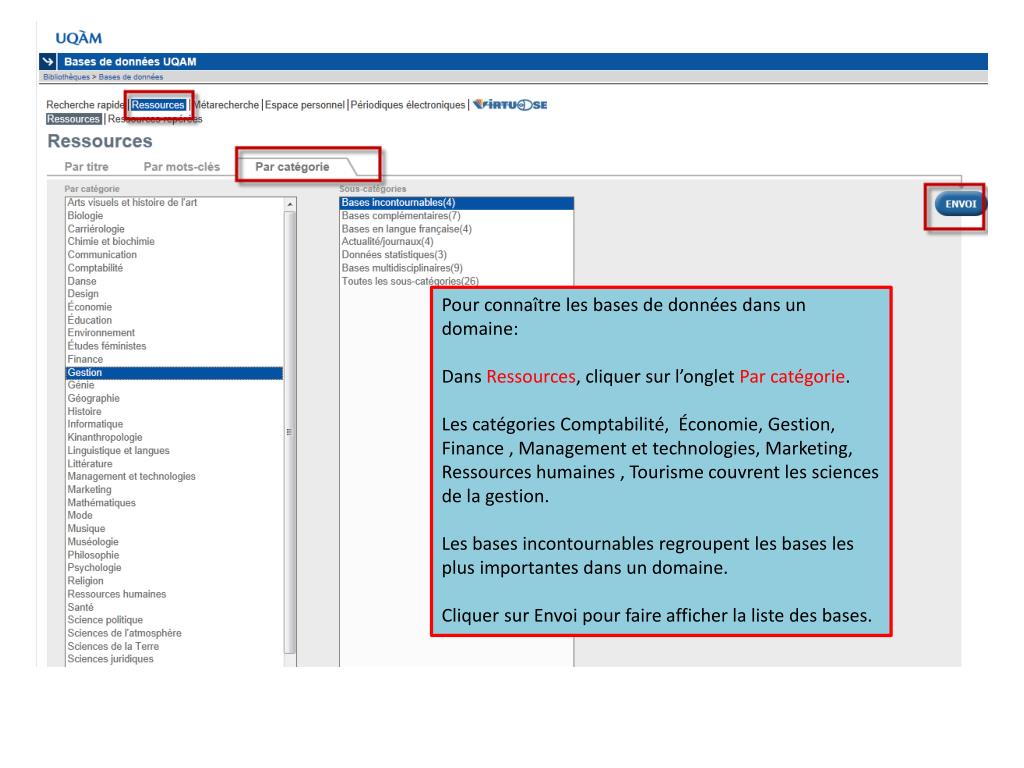Select the Santé category
Viewport: 1024px width, 768px height.
pos(174,607)
